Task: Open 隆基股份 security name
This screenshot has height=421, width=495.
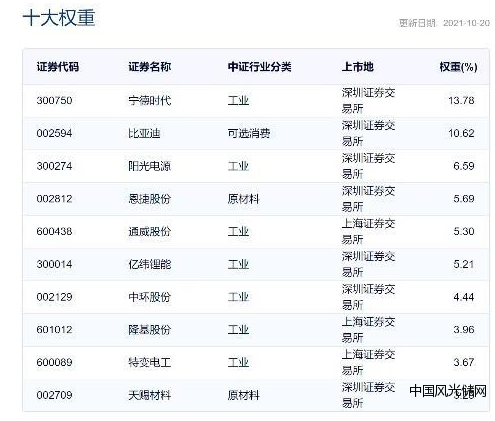Action: (150, 330)
